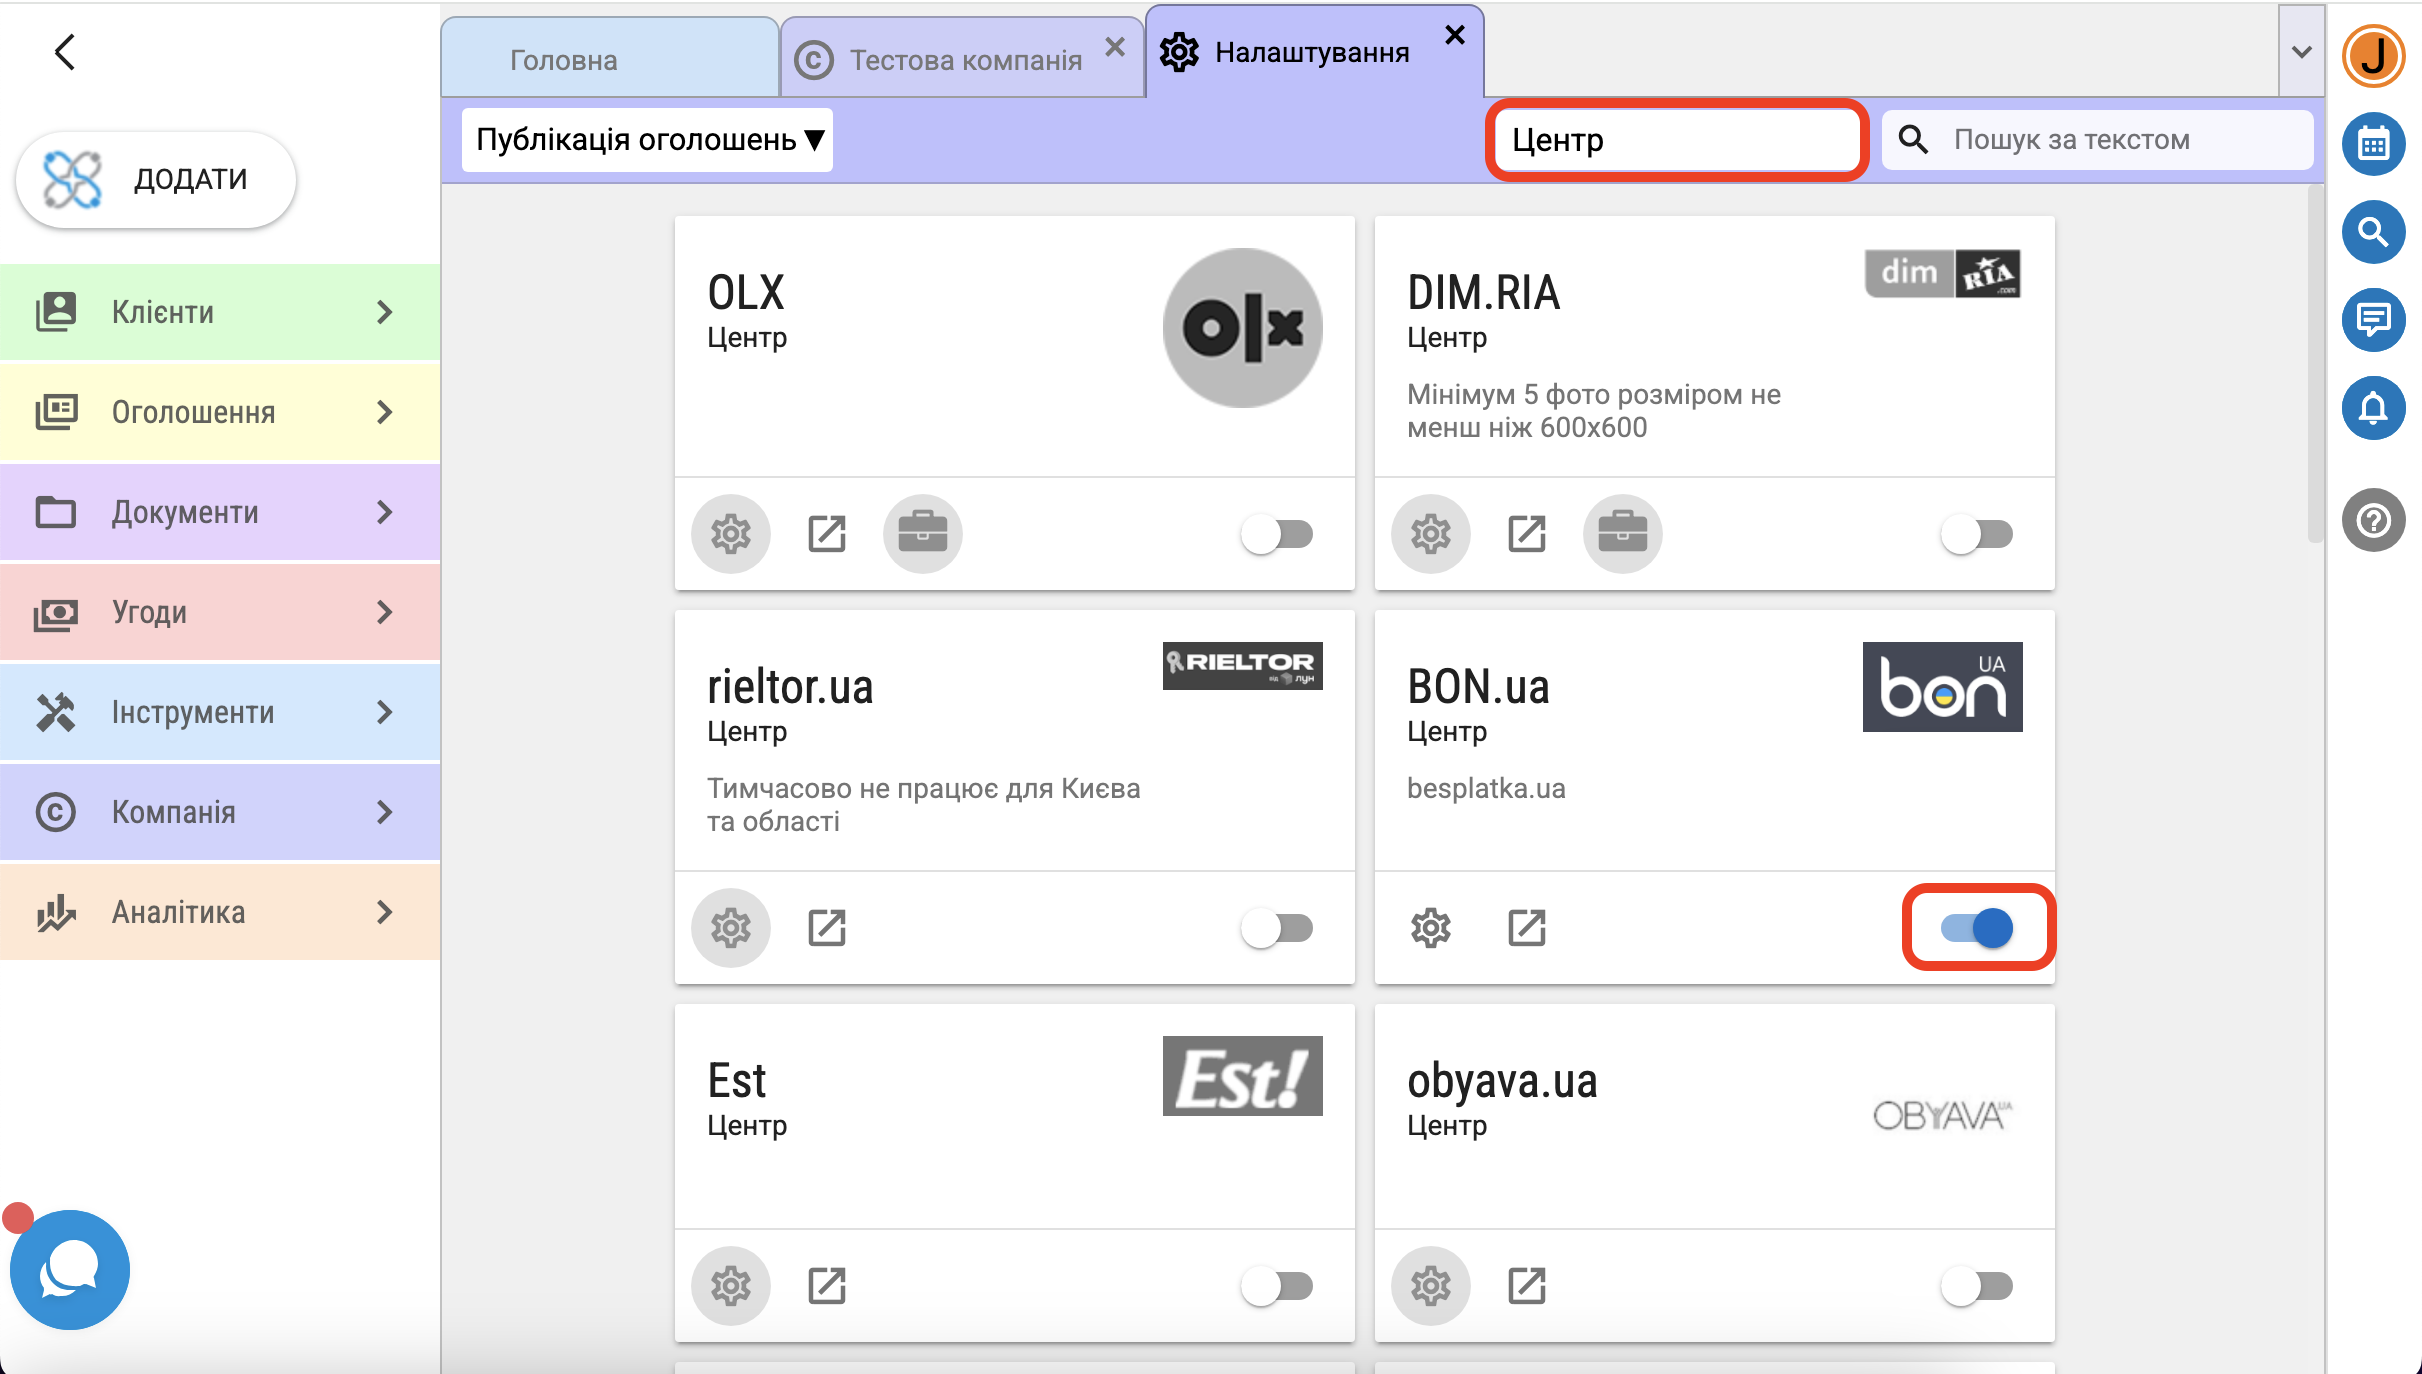Viewport: 2422px width, 1374px height.
Task: Open rieltor.ua external link icon
Action: click(x=827, y=928)
